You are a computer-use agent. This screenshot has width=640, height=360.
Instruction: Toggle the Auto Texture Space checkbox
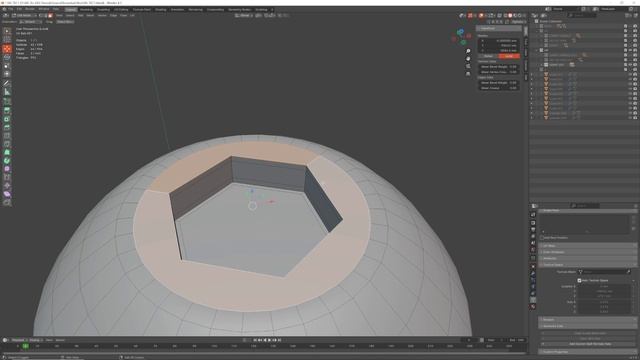(579, 280)
